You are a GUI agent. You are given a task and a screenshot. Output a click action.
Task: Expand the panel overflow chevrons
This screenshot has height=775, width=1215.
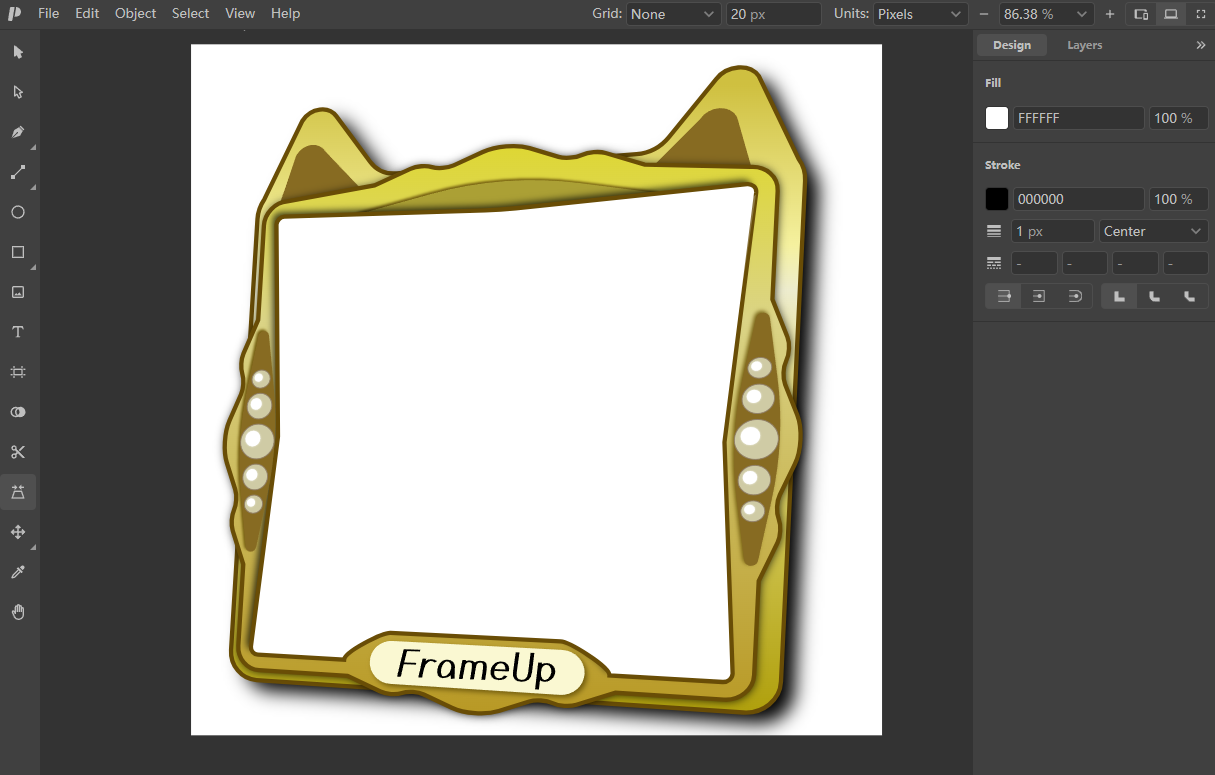(x=1201, y=45)
